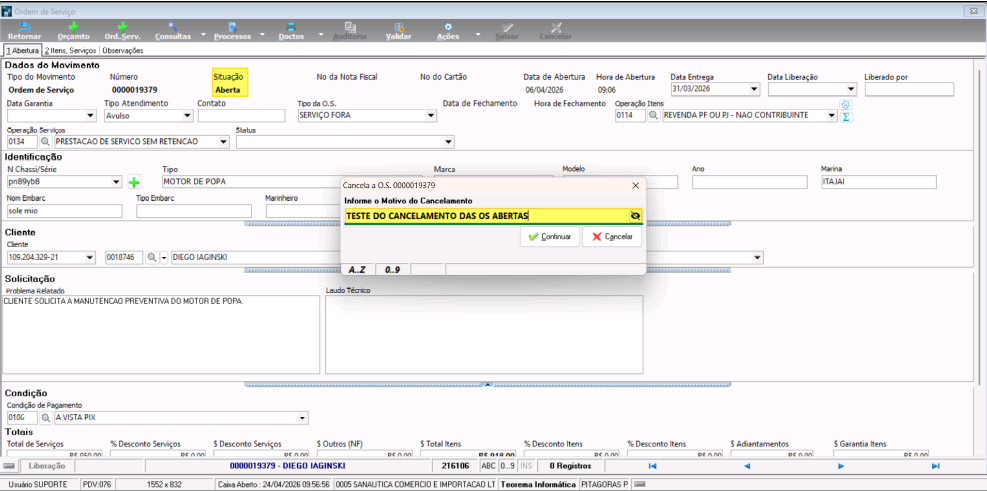
Task: Click the Doctos printer icon
Action: pos(291,27)
